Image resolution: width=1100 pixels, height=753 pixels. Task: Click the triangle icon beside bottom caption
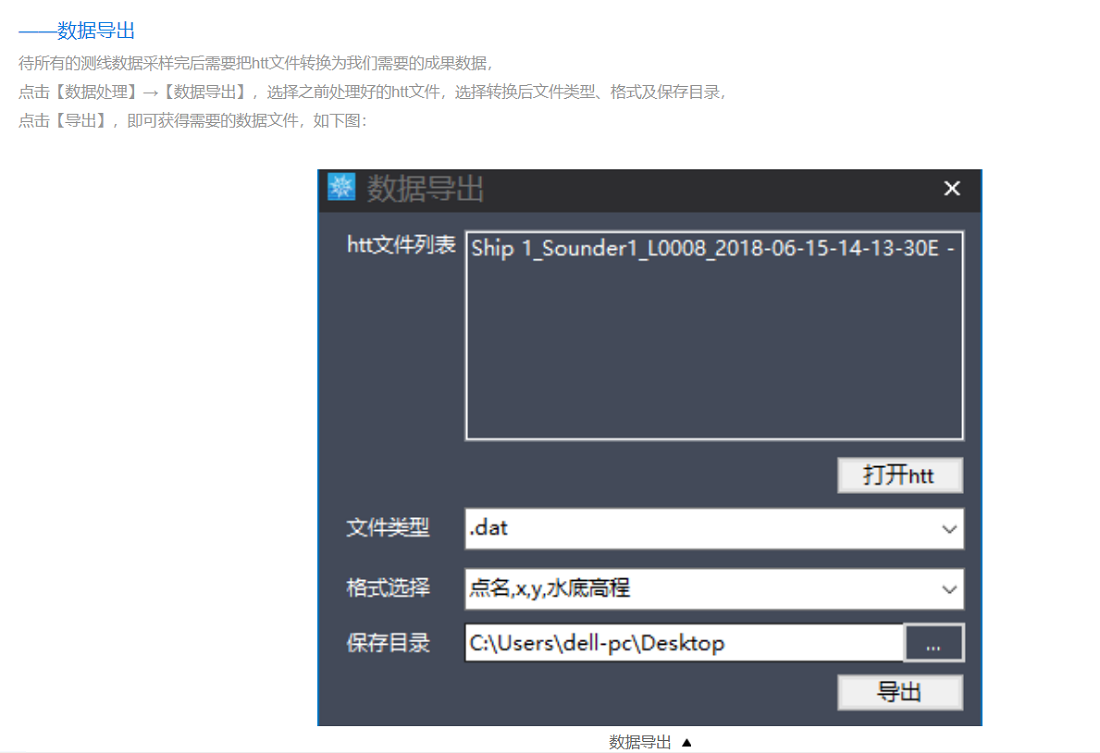tap(686, 742)
